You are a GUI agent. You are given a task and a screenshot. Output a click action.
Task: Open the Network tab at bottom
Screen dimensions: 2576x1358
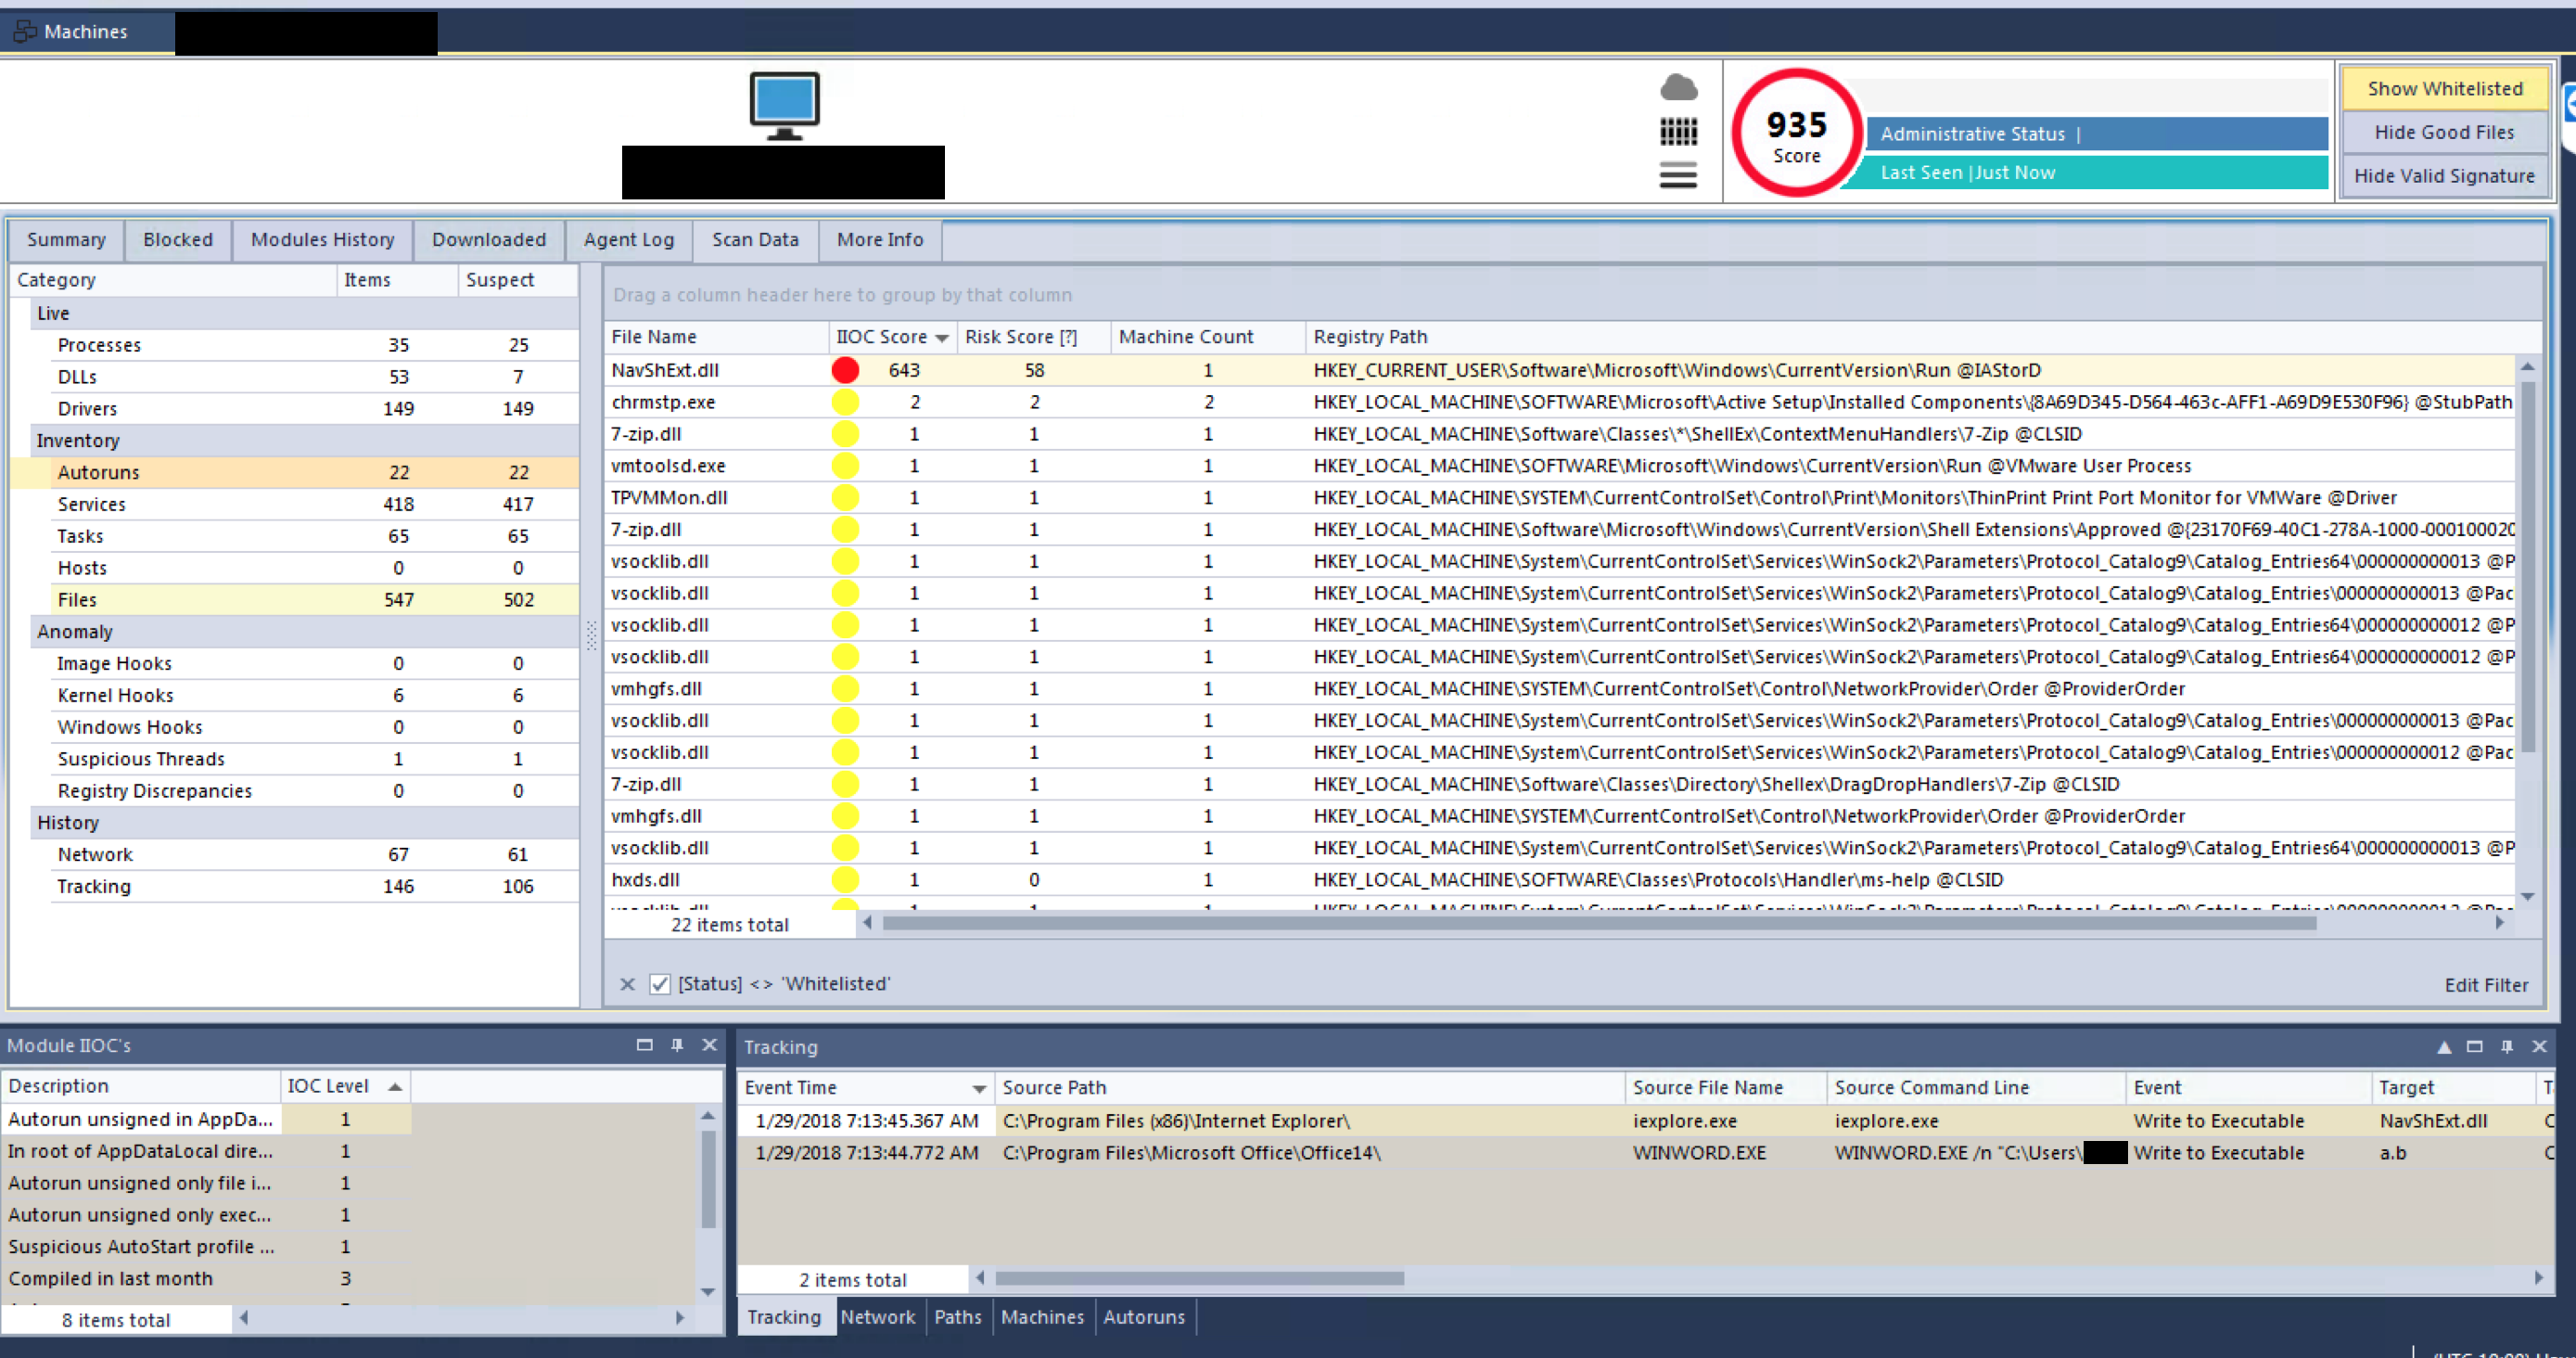click(x=877, y=1317)
